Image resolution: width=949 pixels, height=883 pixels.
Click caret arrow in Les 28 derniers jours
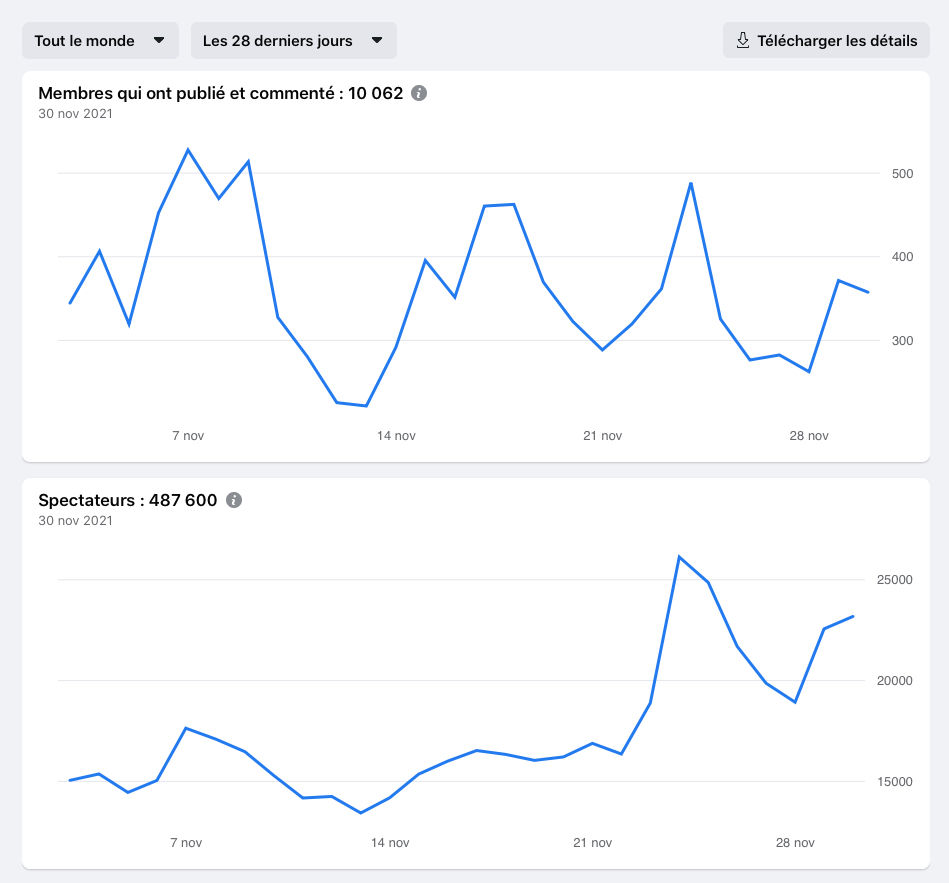pyautogui.click(x=377, y=41)
